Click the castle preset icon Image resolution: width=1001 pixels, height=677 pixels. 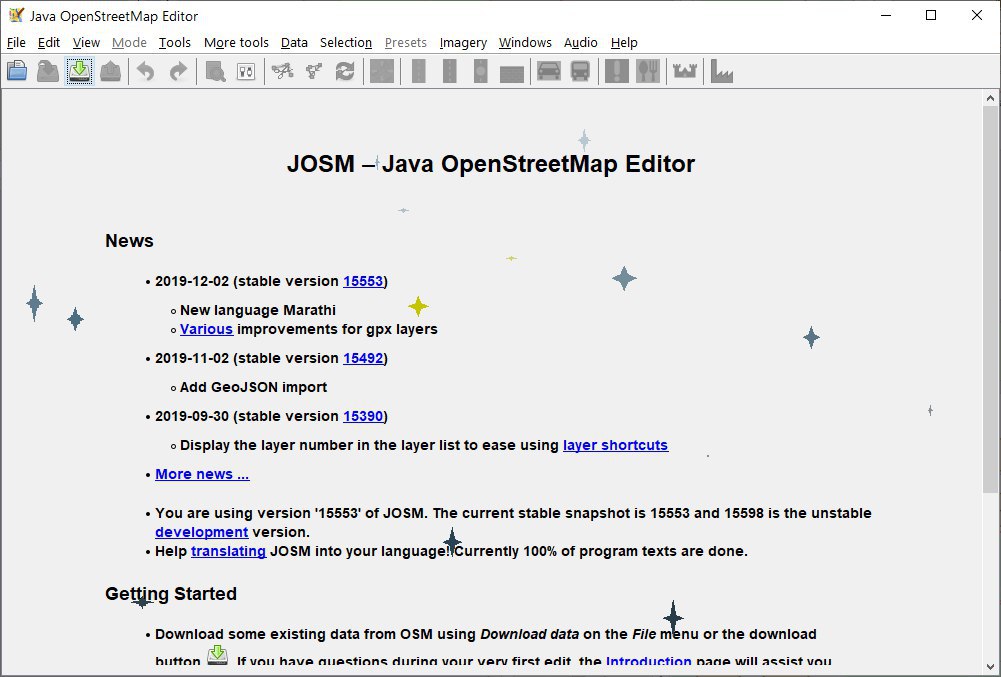click(684, 71)
